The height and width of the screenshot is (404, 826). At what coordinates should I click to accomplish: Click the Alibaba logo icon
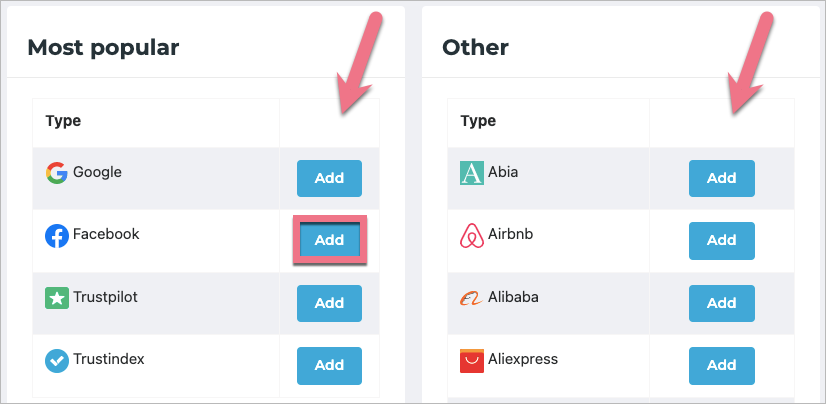point(471,298)
